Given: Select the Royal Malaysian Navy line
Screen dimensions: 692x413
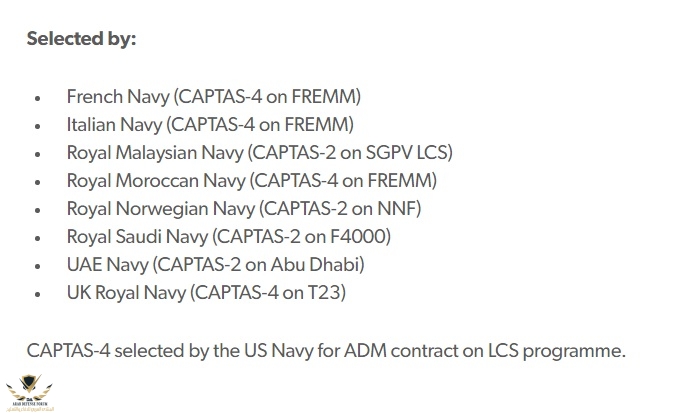Looking at the screenshot, I should (x=260, y=153).
